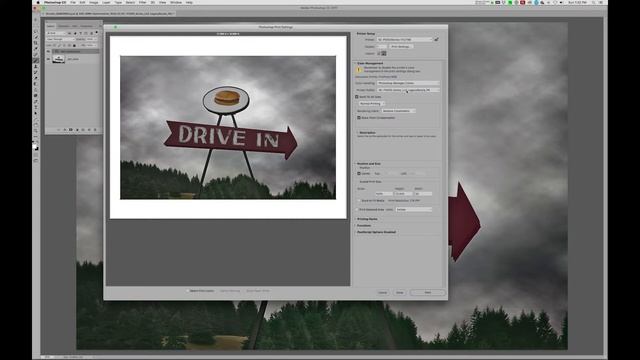The image size is (640, 360).
Task: Toggle Black Point Compensation checkbox
Action: (x=359, y=118)
